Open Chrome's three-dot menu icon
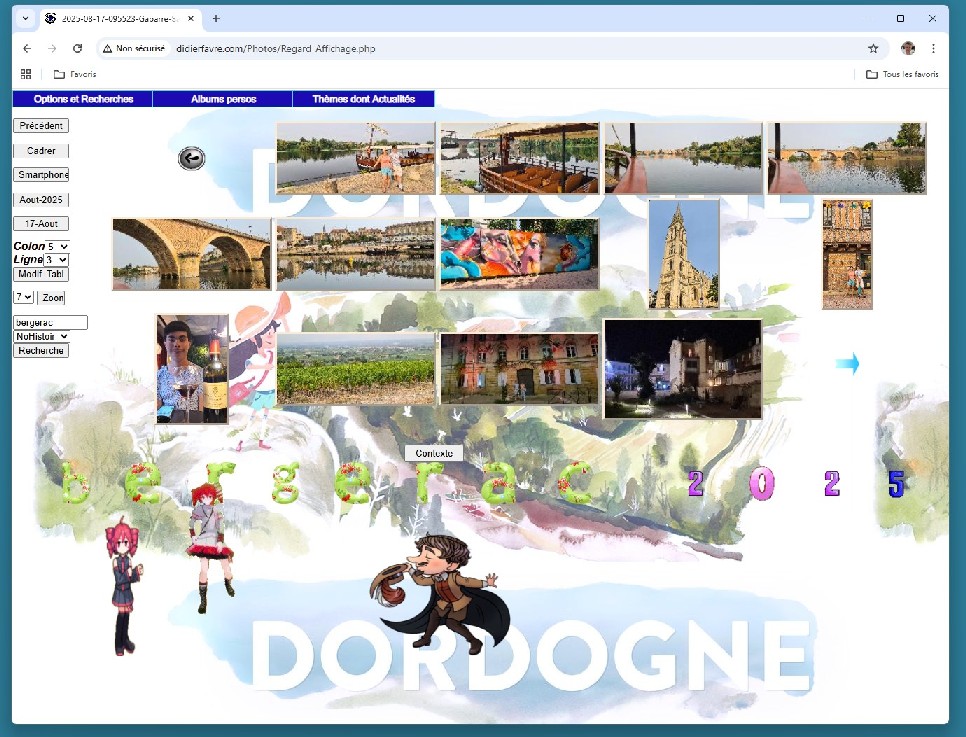966x737 pixels. [x=933, y=47]
